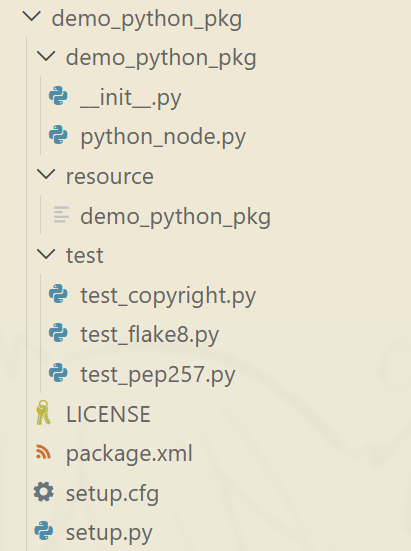
Task: Select the __init__.py file name
Action: click(131, 98)
